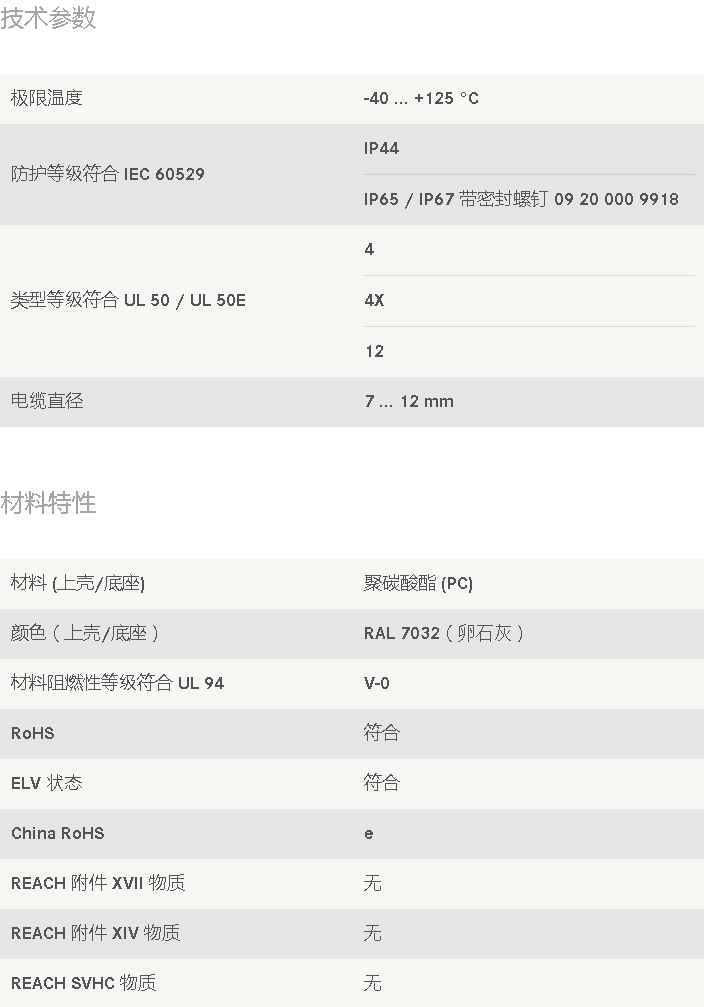
Task: Select the RAL 7032 (卵石灰) color value
Action: pos(444,633)
